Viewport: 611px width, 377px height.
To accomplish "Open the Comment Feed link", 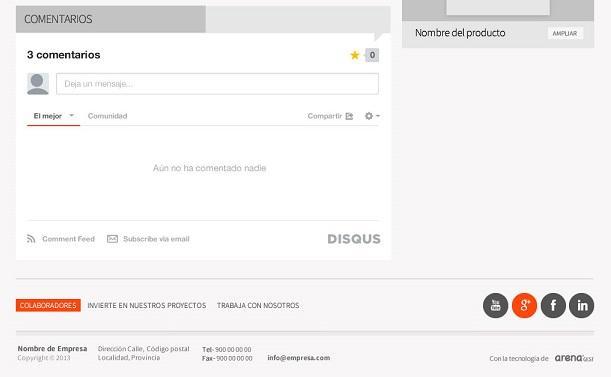I will 69,239.
